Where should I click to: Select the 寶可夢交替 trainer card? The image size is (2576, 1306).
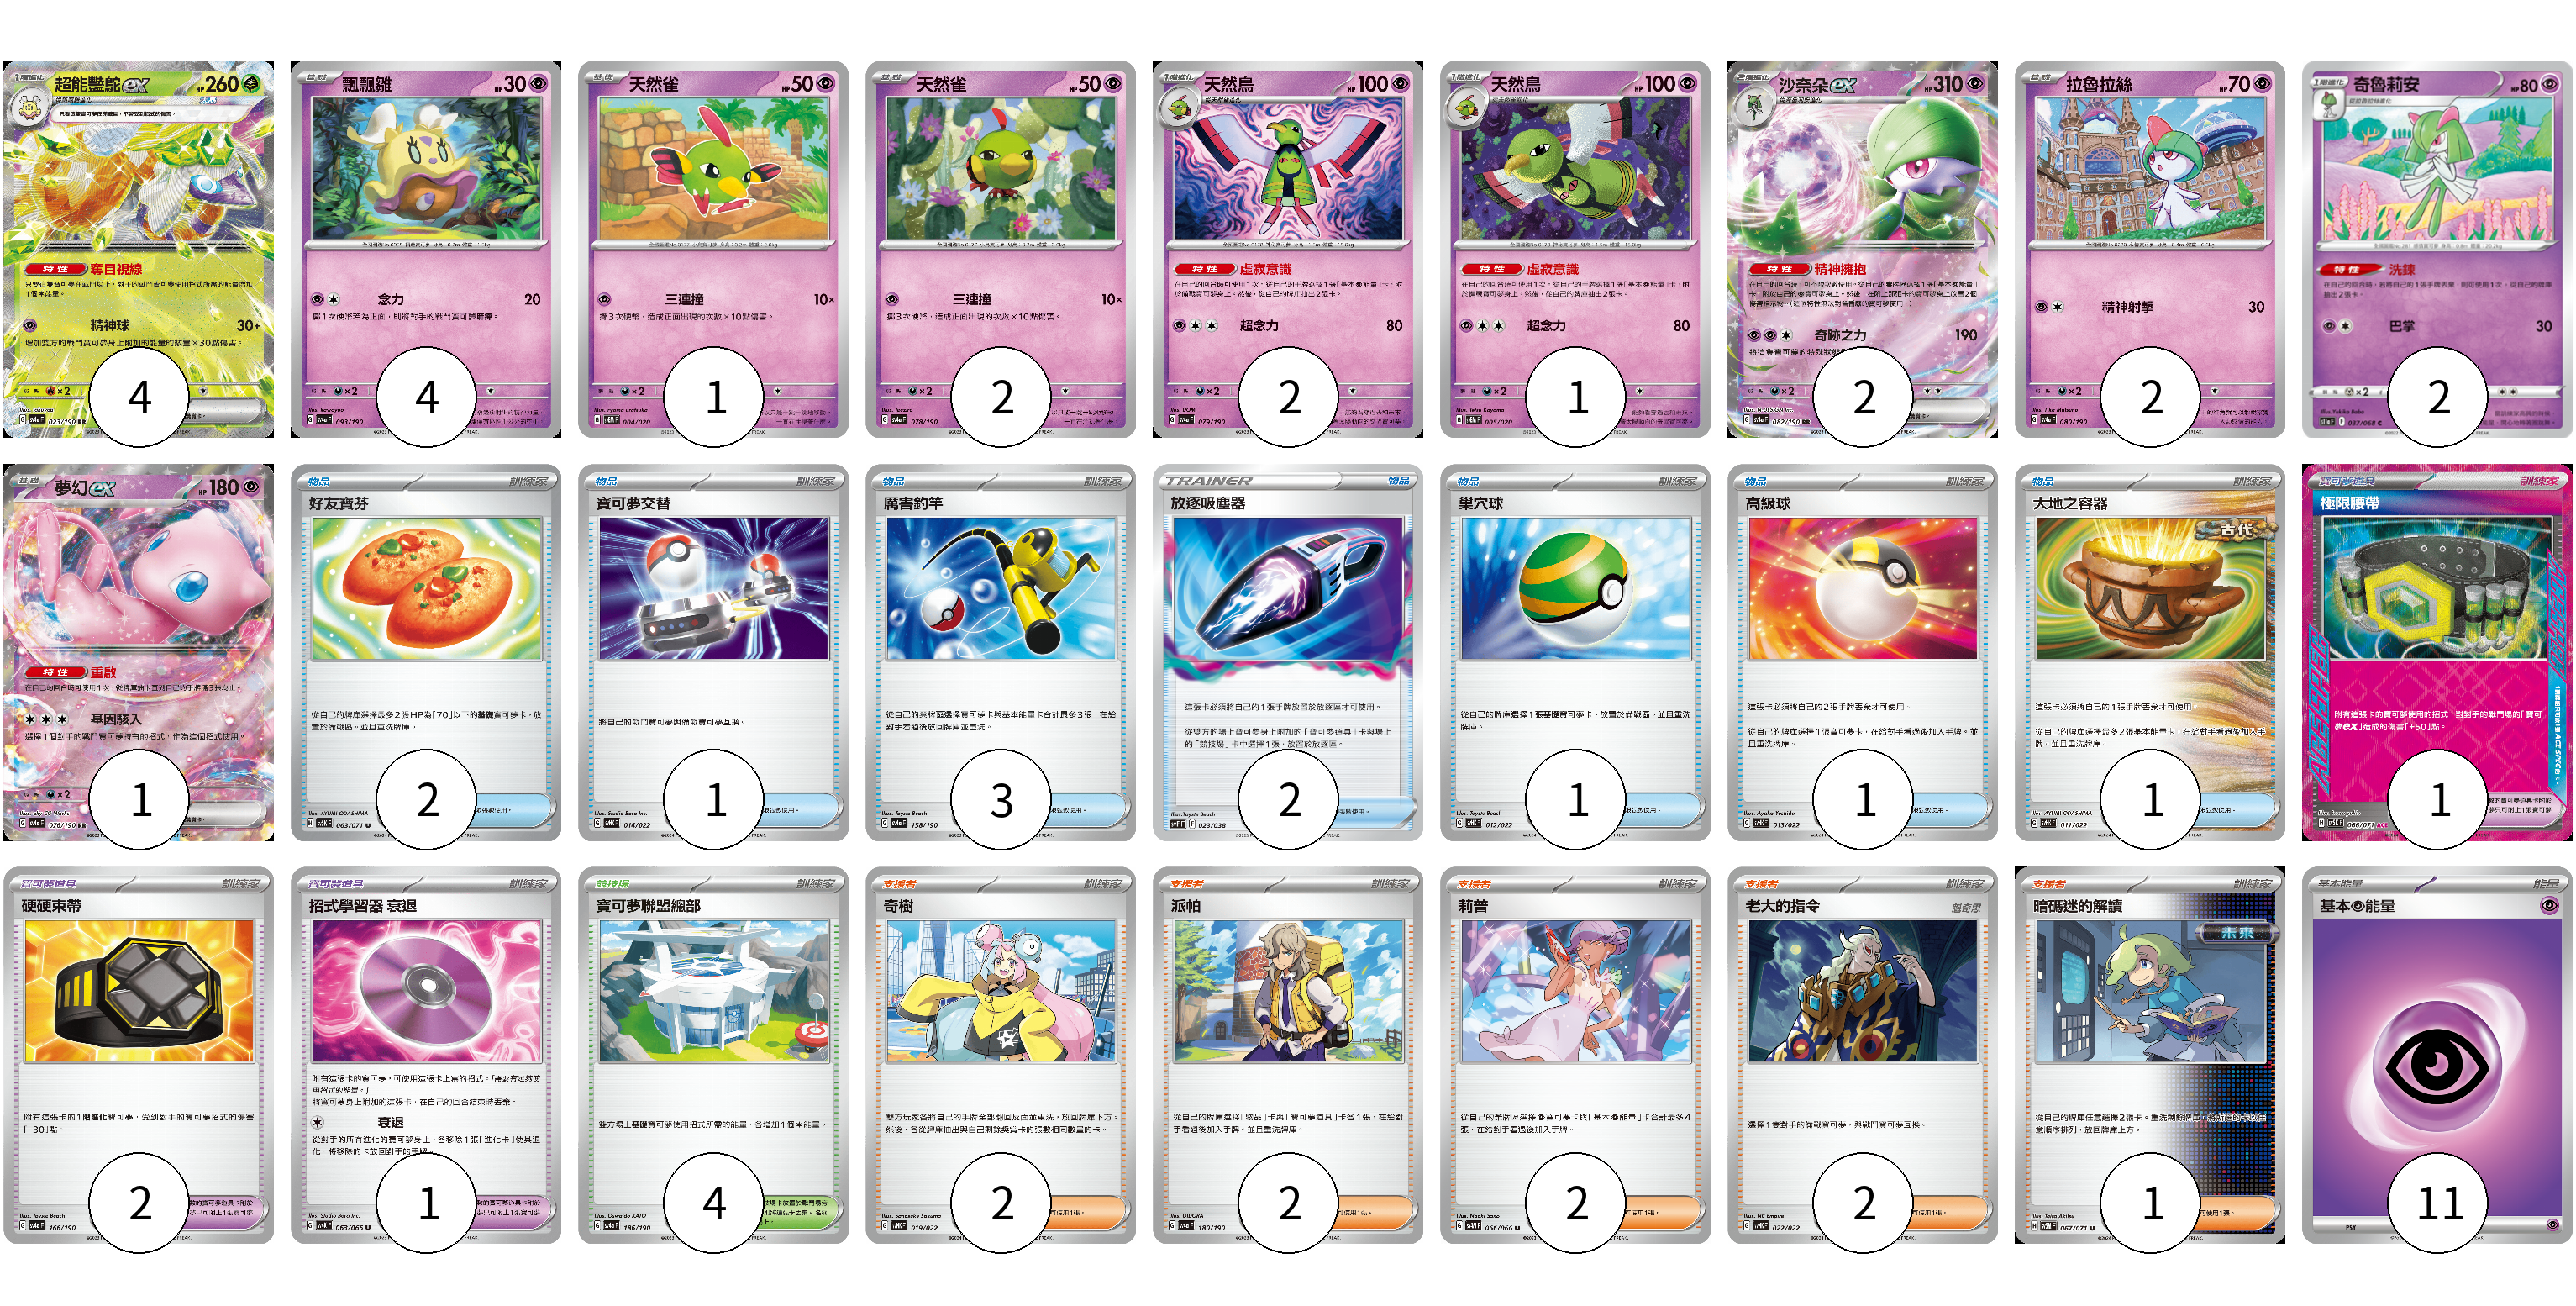713,652
